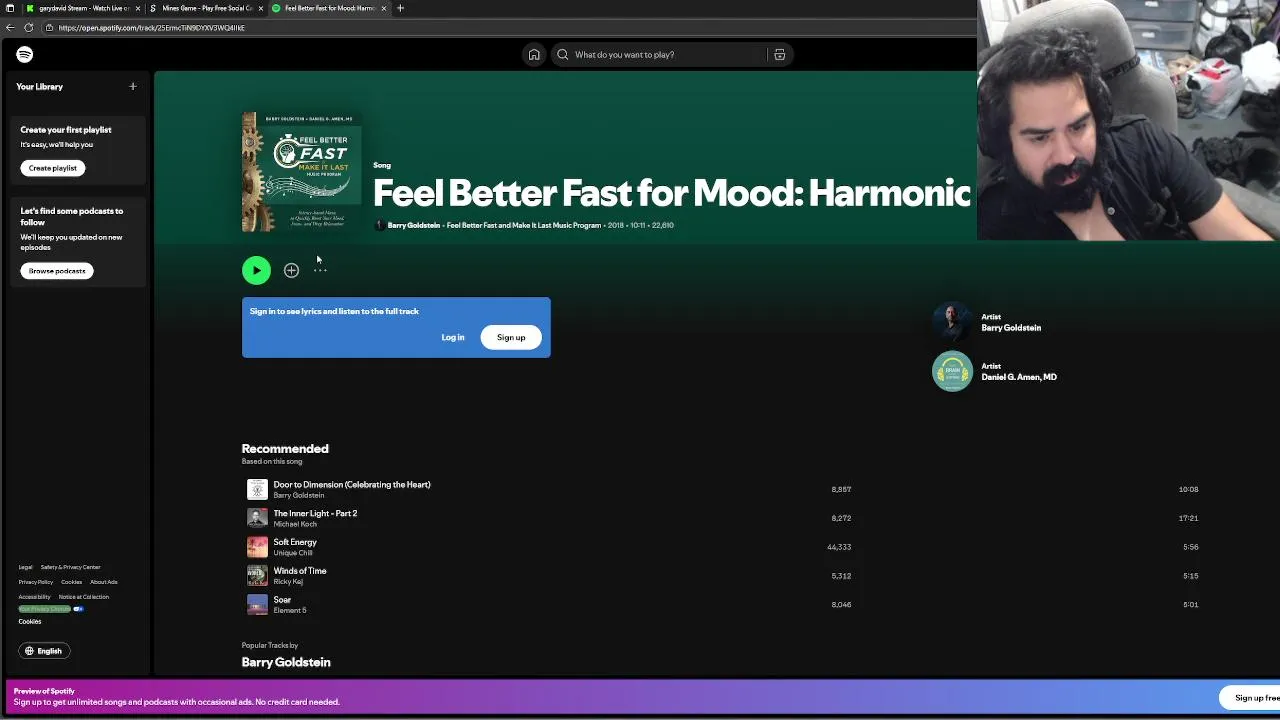Reload the page with browser refresh icon
This screenshot has width=1280, height=720.
29,28
